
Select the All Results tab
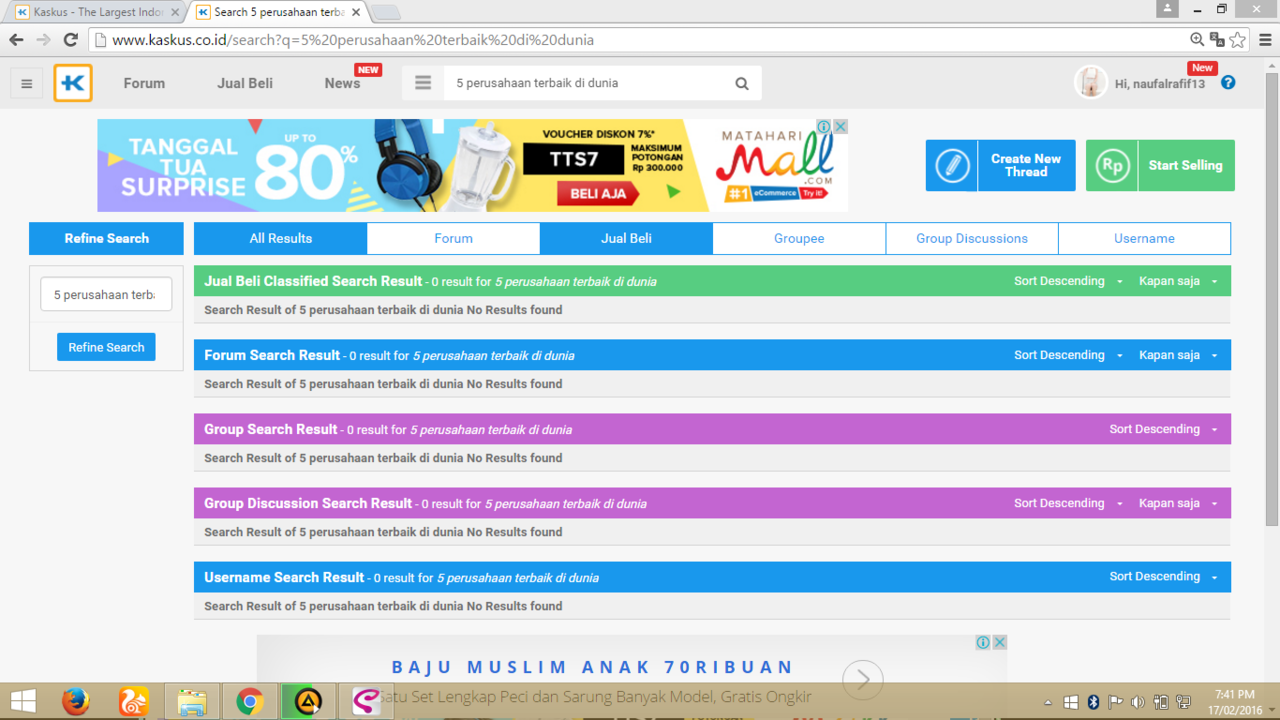(x=281, y=238)
